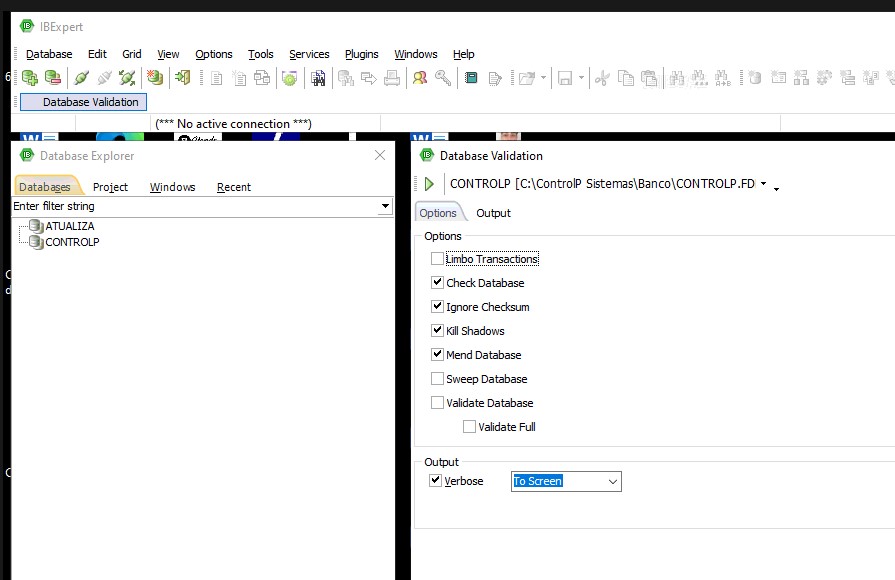Screen dimensions: 895x580
Task: Click the Enter filter string field
Action: [x=195, y=206]
